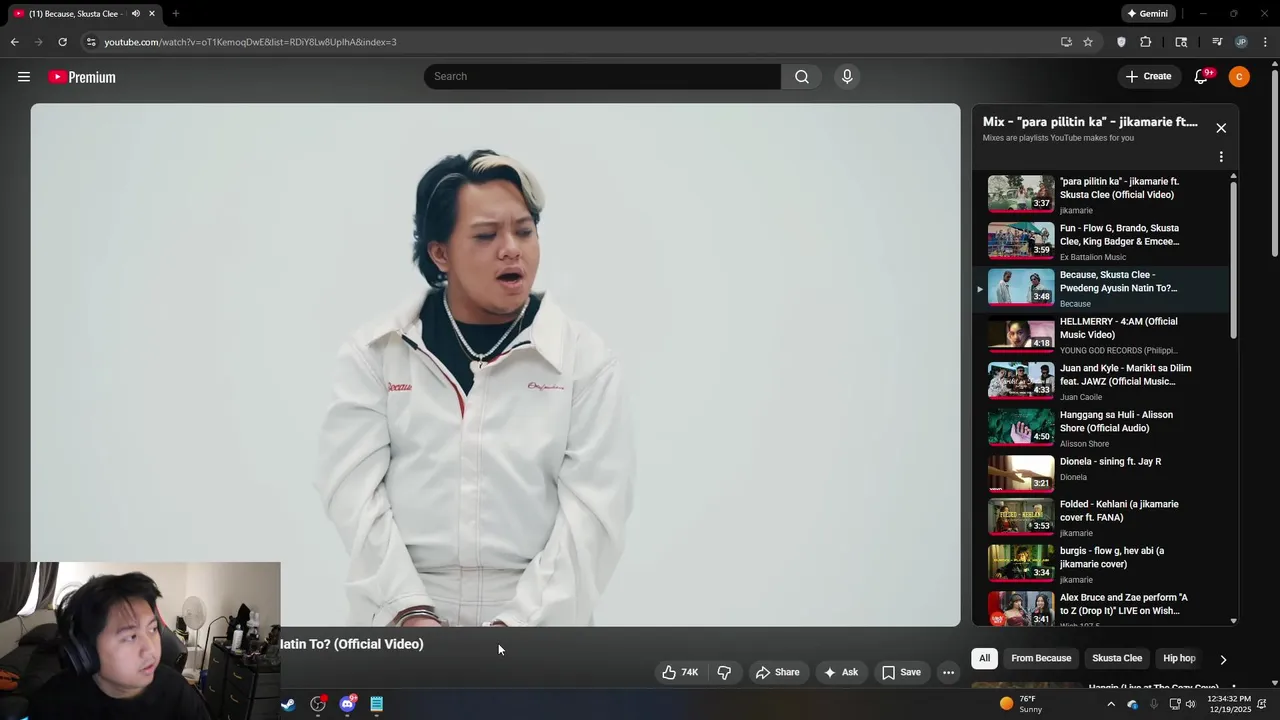Viewport: 1280px width, 720px height.
Task: Open the weather widget showing 76°F
Action: tap(1021, 704)
